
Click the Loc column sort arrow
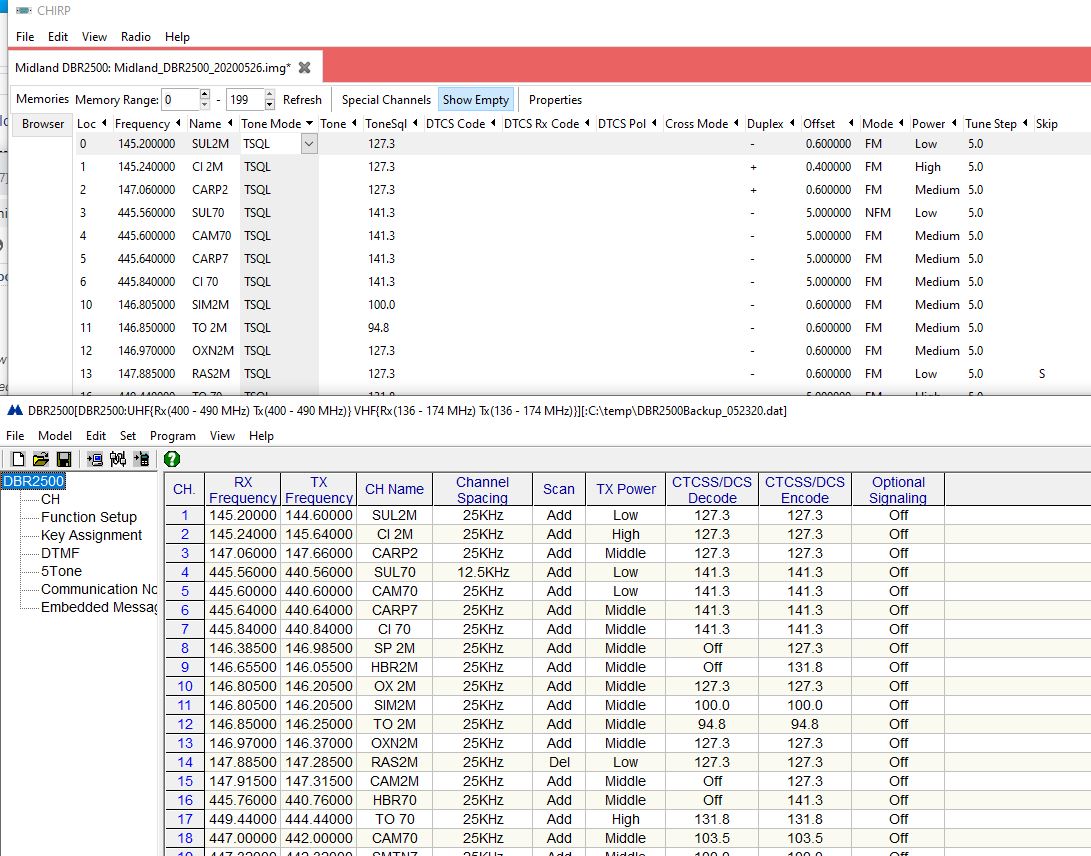click(104, 123)
